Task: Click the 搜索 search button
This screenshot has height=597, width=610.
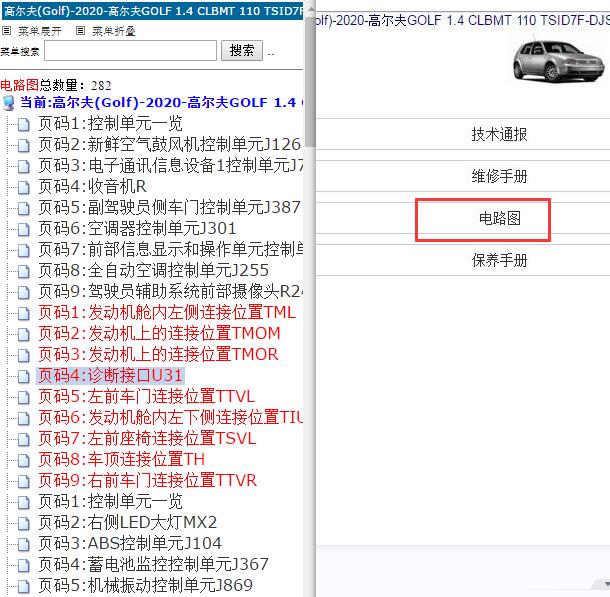Action: (242, 51)
